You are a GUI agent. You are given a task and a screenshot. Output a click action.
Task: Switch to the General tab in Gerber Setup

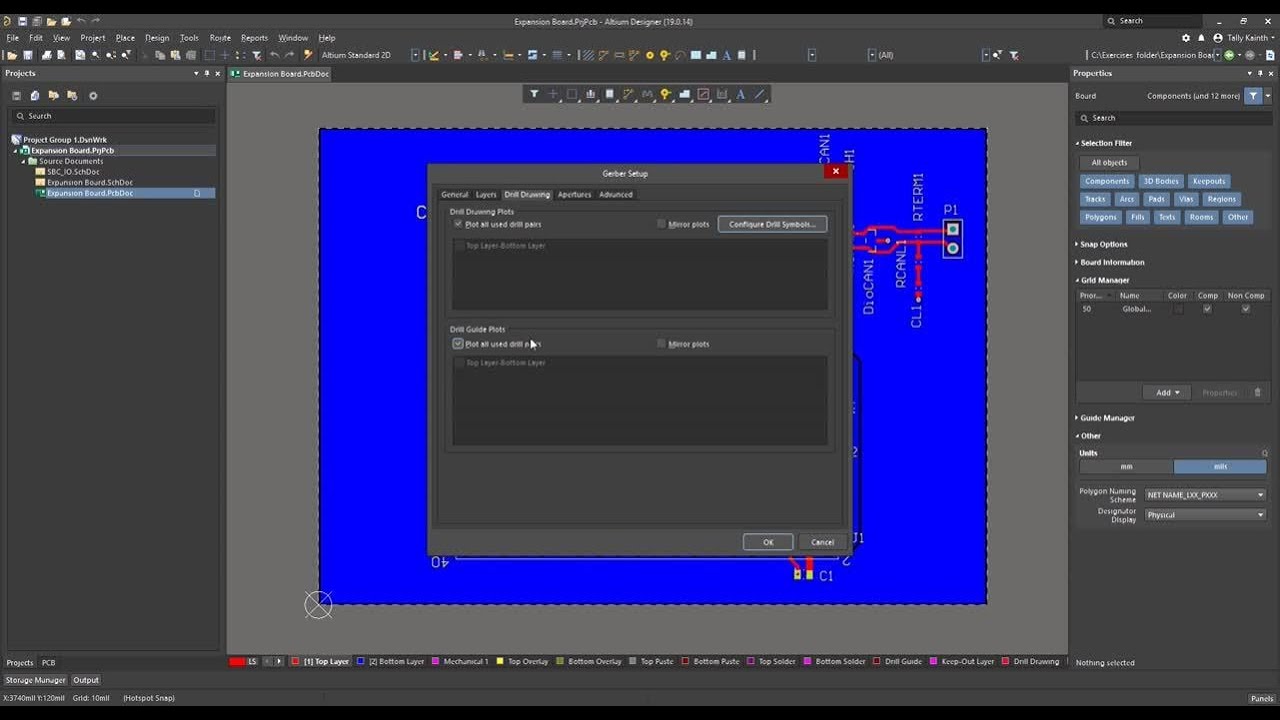click(454, 194)
